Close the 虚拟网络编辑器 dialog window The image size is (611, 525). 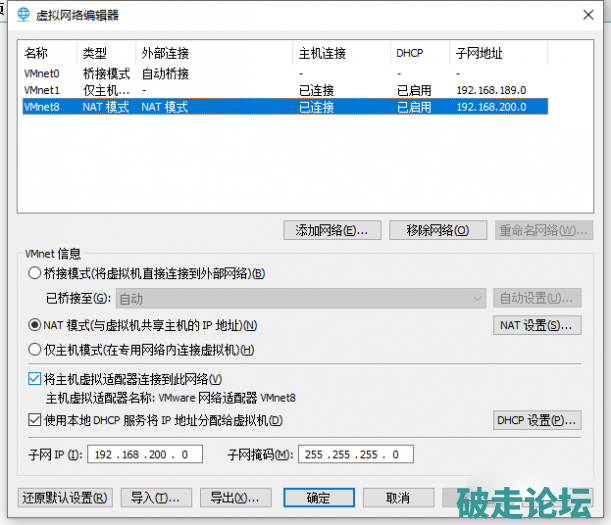pos(590,13)
